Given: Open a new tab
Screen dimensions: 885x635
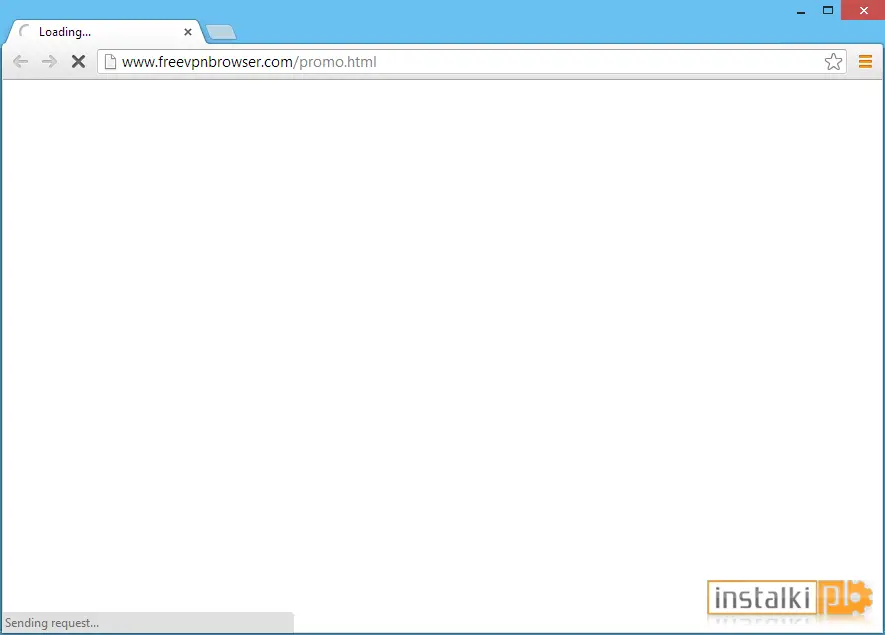Looking at the screenshot, I should [221, 33].
